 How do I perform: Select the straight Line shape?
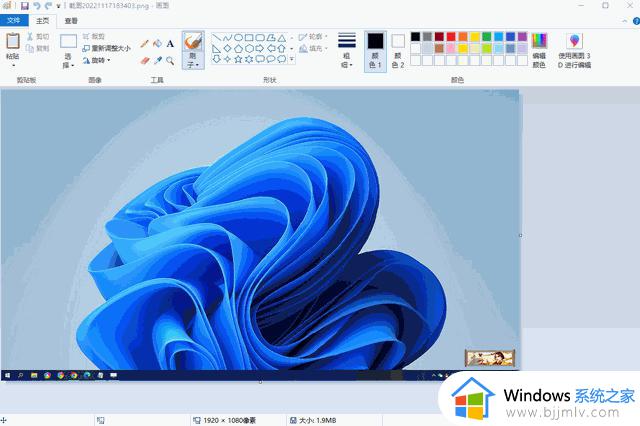[x=216, y=38]
